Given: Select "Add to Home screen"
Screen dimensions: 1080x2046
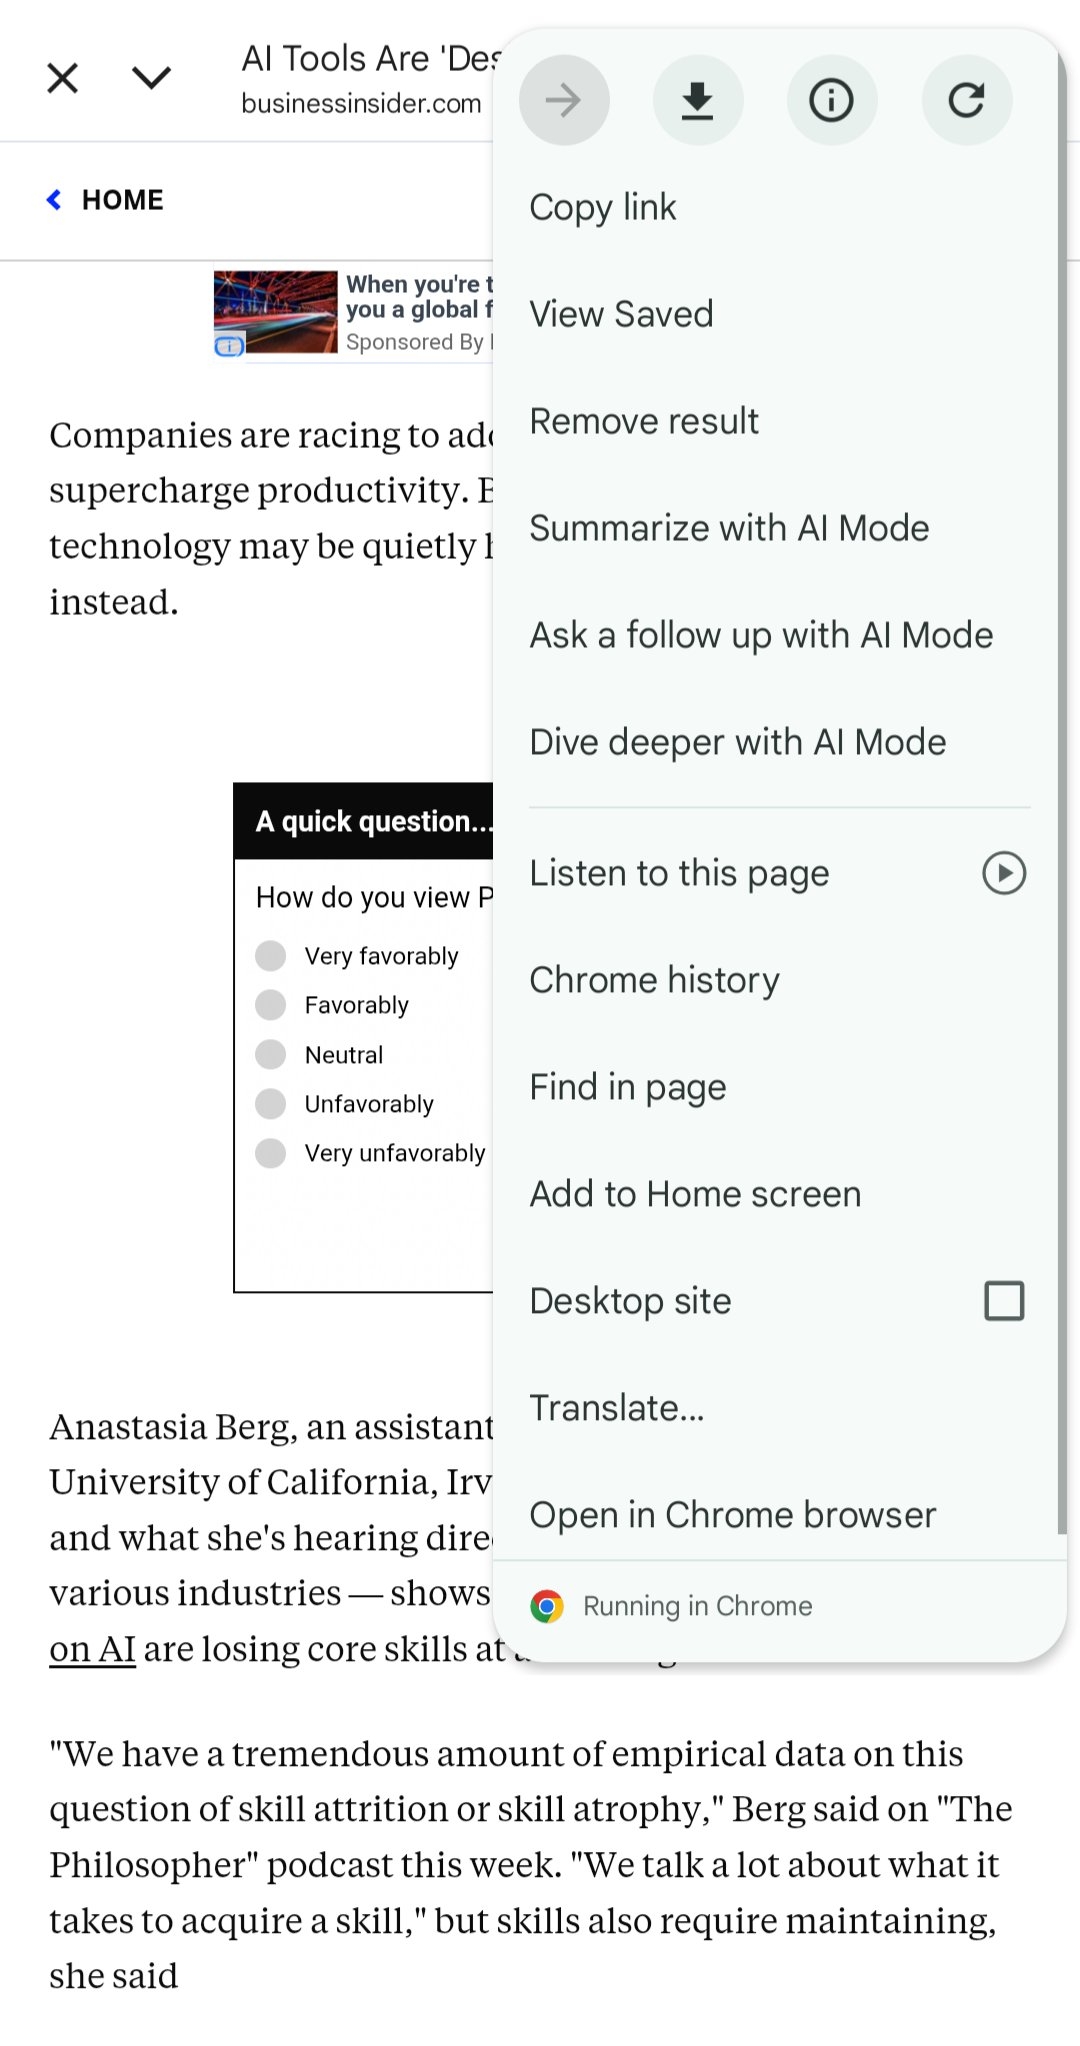Looking at the screenshot, I should coord(695,1193).
